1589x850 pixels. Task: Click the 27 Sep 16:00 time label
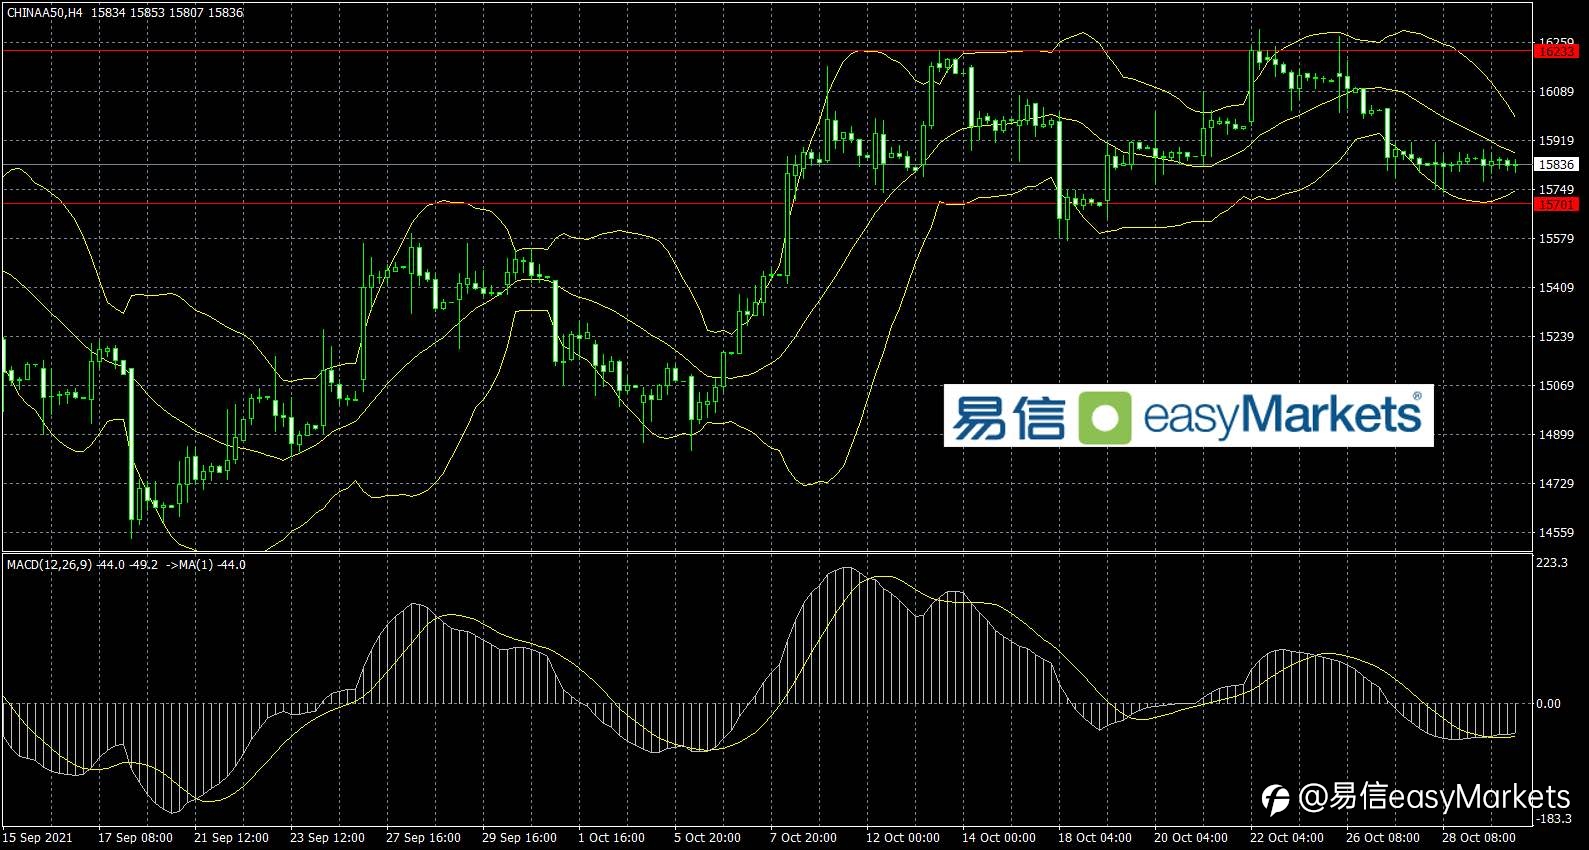423,838
